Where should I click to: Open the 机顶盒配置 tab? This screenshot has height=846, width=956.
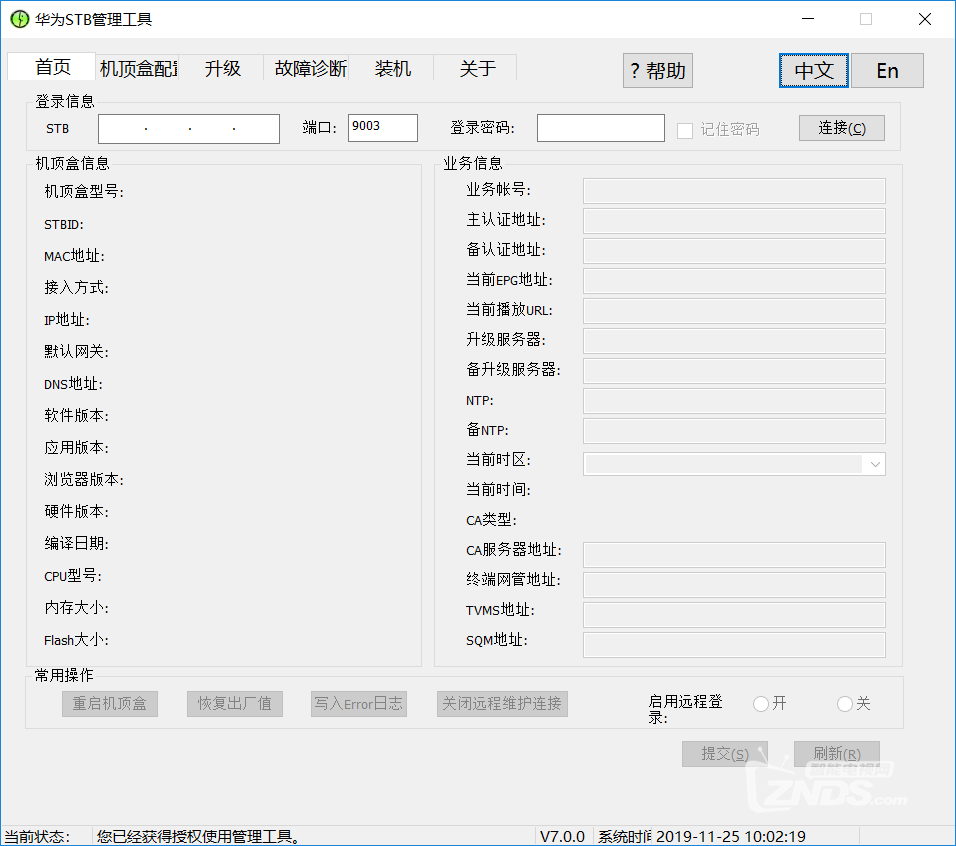(138, 68)
